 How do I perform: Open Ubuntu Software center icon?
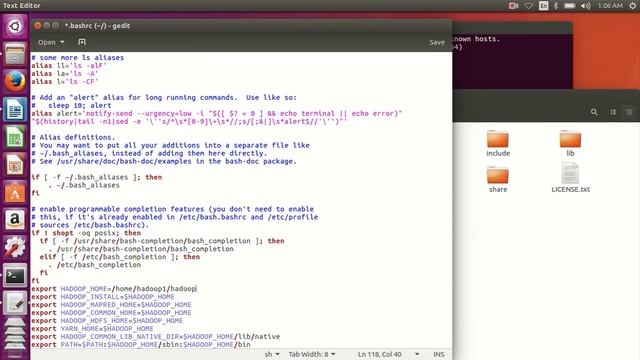pos(15,192)
